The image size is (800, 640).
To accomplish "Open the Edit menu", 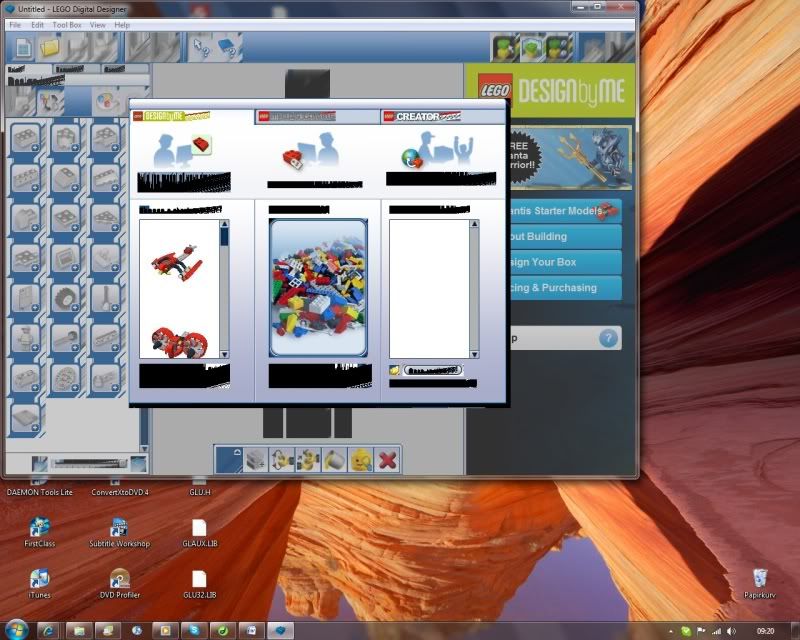I will tap(37, 25).
